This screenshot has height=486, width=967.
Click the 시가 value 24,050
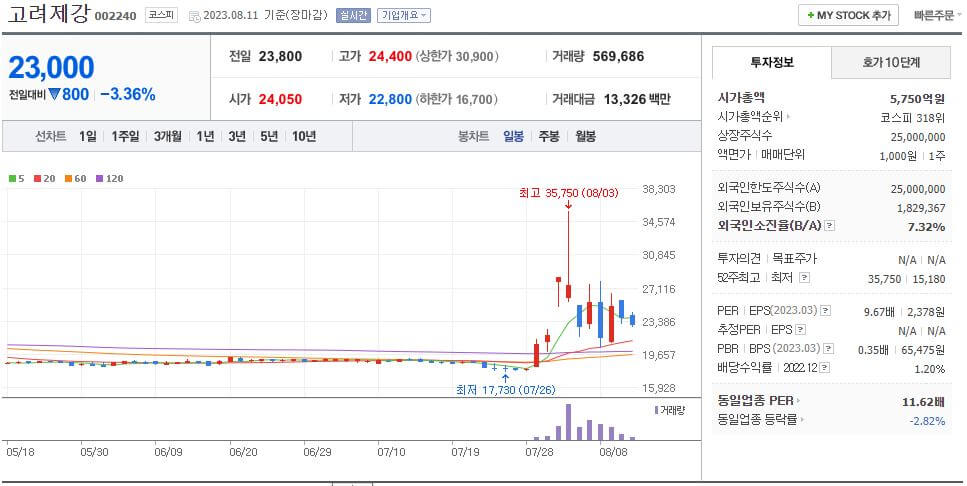coord(281,99)
